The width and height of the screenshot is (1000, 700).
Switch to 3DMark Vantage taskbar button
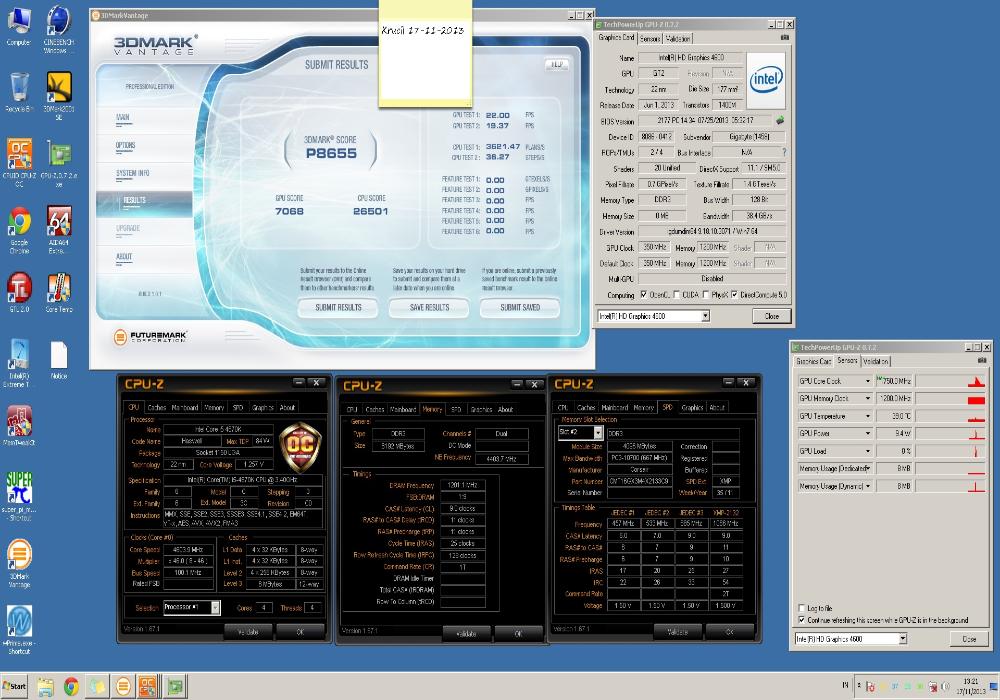pyautogui.click(x=122, y=687)
